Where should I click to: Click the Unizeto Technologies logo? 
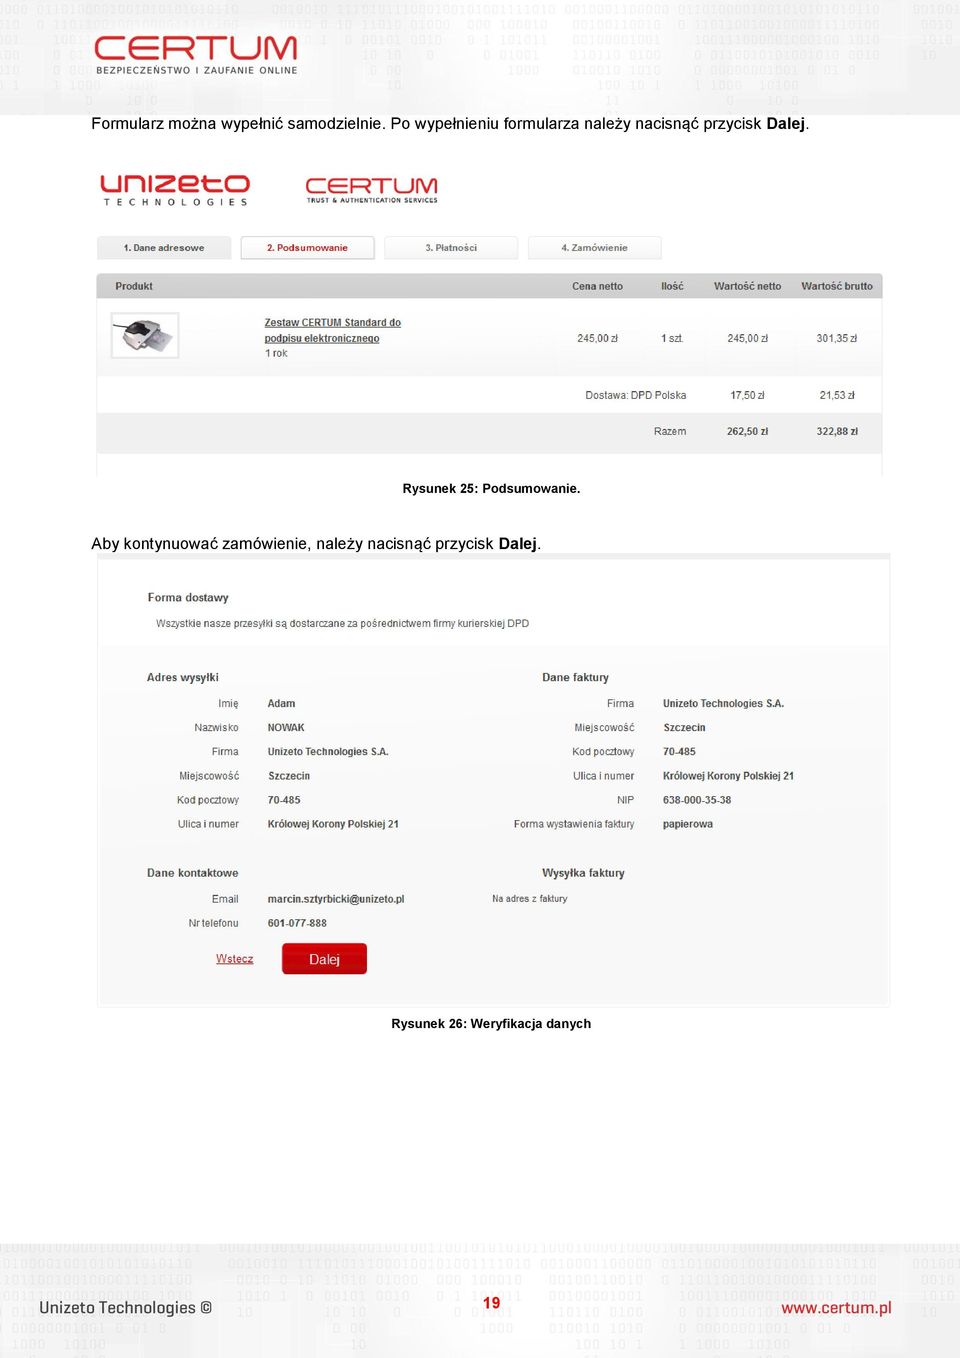tap(175, 189)
